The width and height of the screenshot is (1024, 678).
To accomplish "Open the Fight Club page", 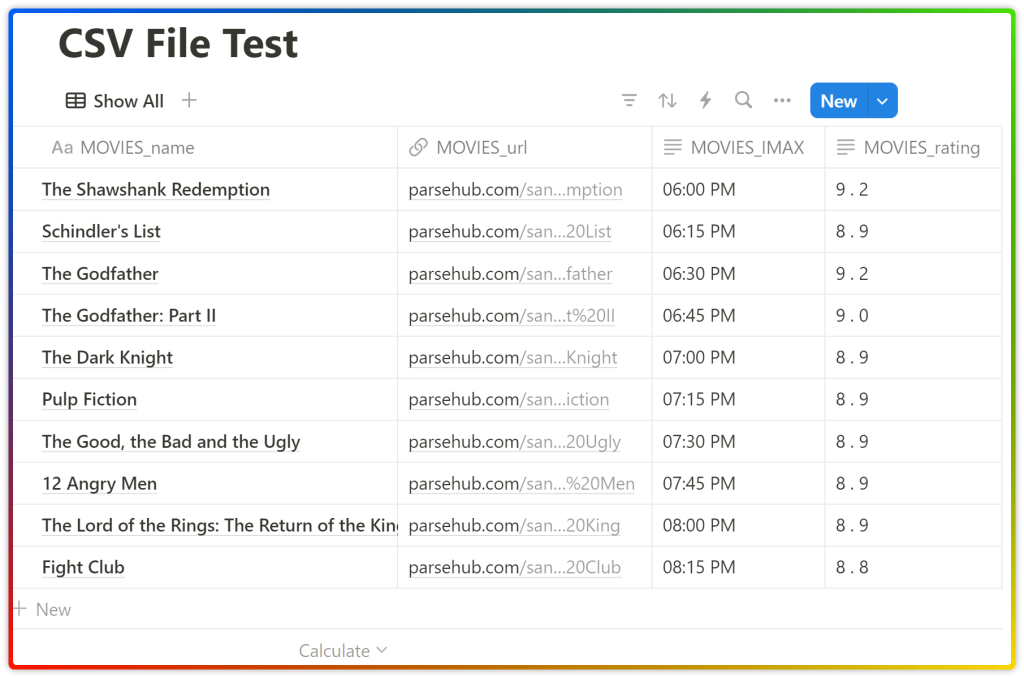I will (83, 567).
